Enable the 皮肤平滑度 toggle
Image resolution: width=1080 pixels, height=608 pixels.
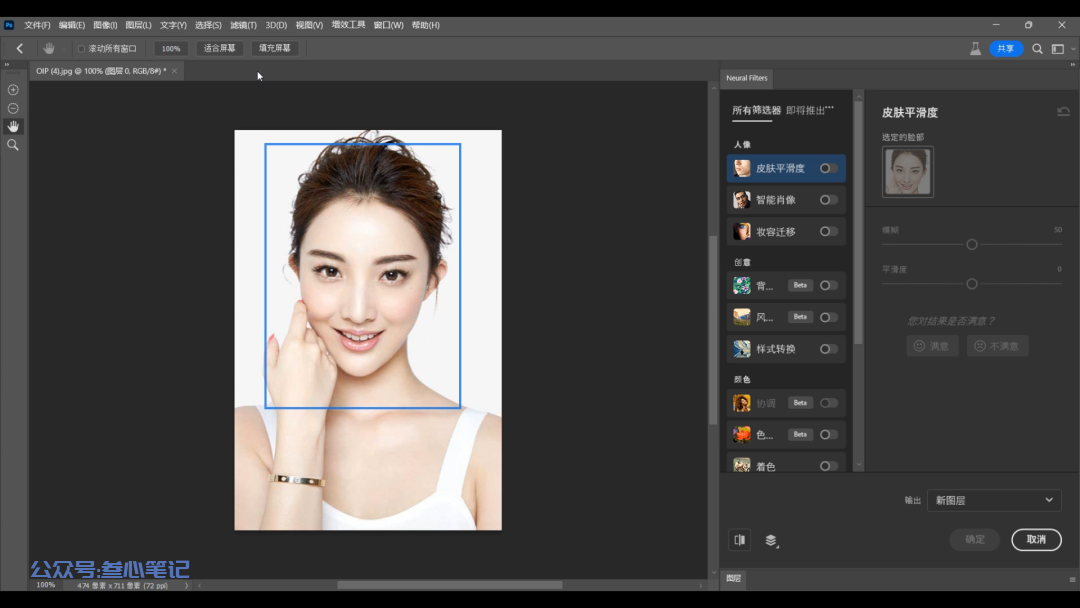point(829,168)
